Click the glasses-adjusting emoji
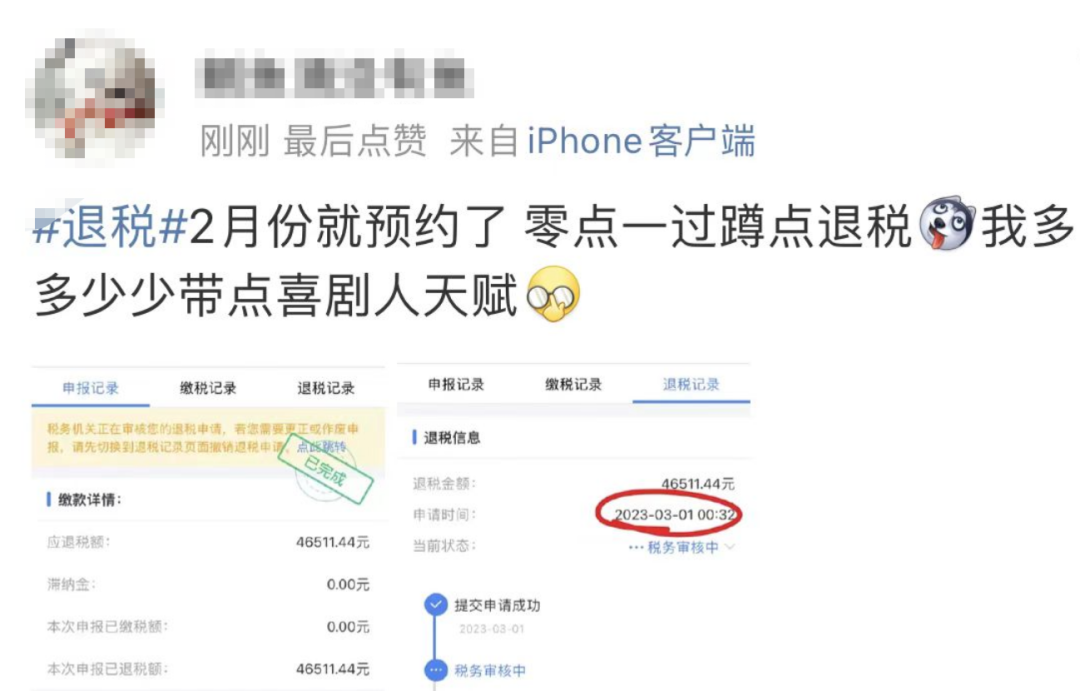1080x691 pixels. pyautogui.click(x=553, y=293)
